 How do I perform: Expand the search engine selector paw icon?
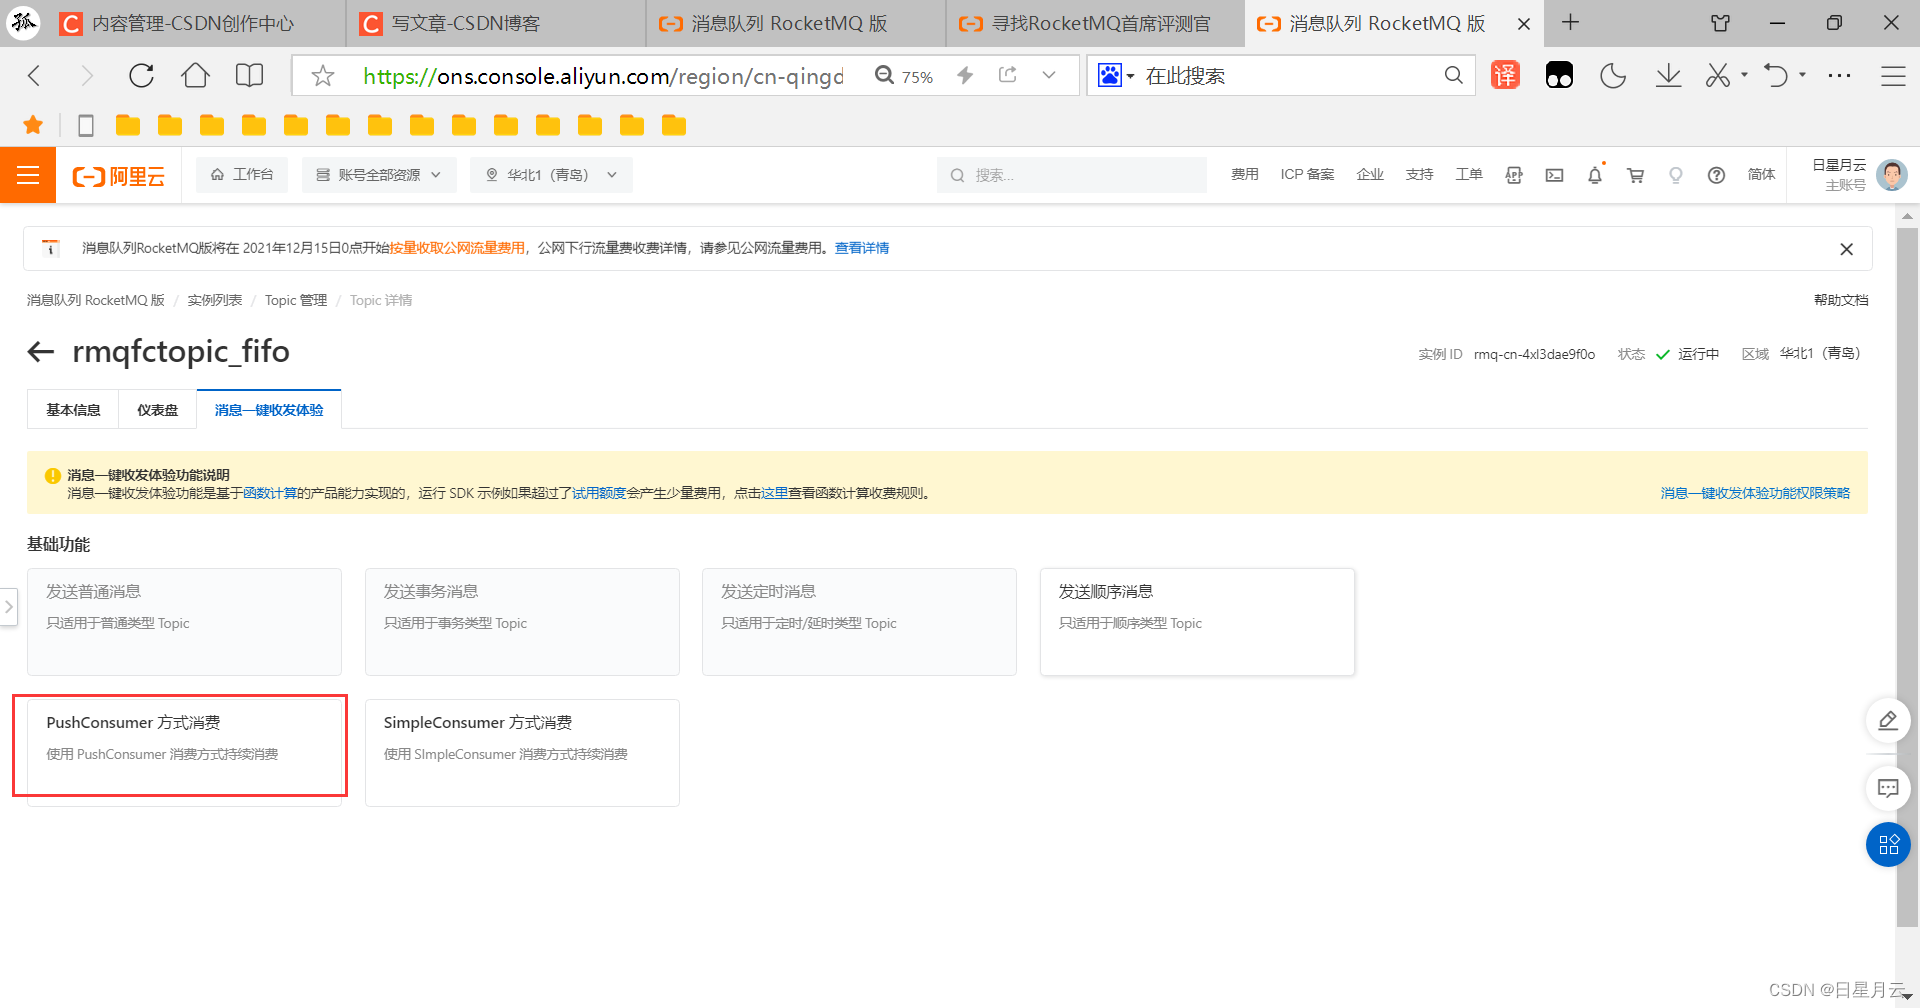coord(1116,76)
